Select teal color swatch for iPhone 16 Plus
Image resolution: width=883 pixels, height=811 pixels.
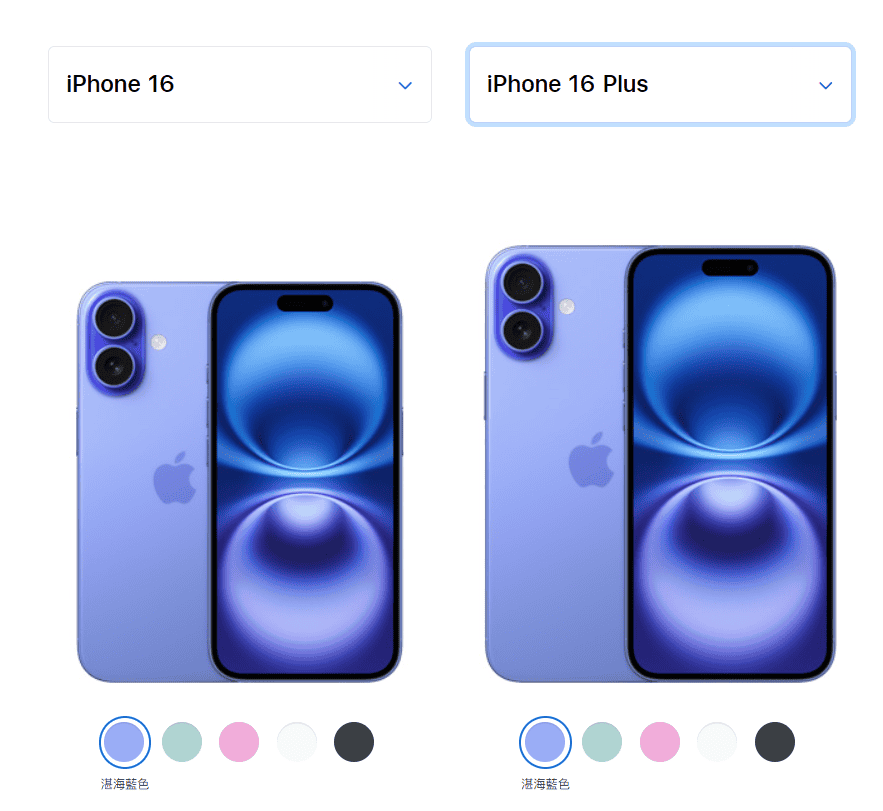pos(602,742)
